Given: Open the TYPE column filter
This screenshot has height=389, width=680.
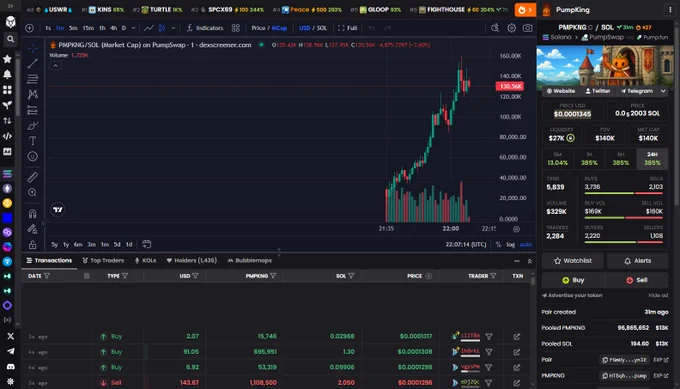Looking at the screenshot, I should [x=125, y=276].
